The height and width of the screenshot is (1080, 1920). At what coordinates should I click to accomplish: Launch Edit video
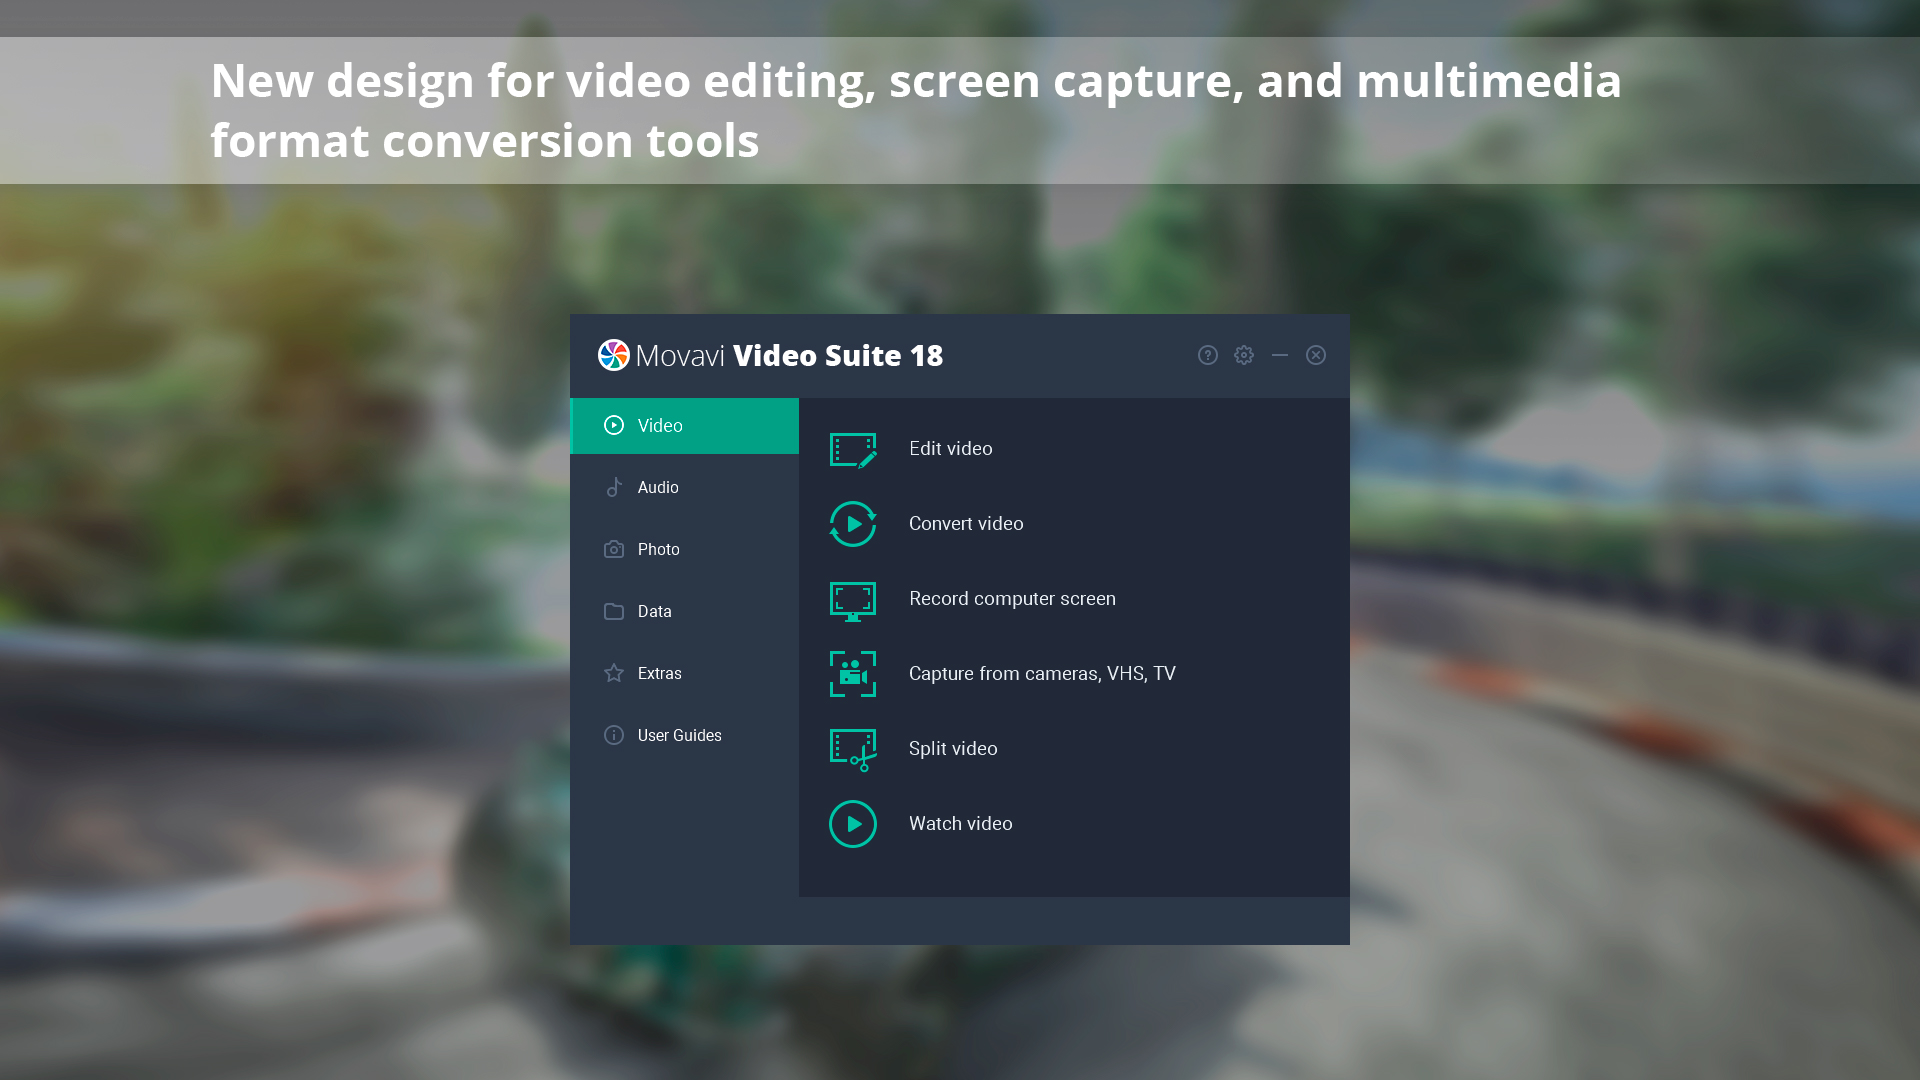point(950,449)
